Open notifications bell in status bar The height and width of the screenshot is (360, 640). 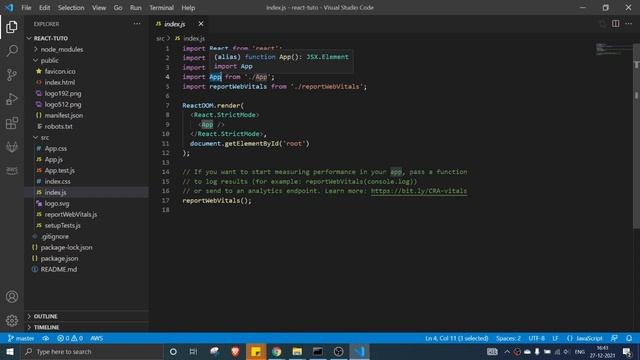click(x=629, y=338)
